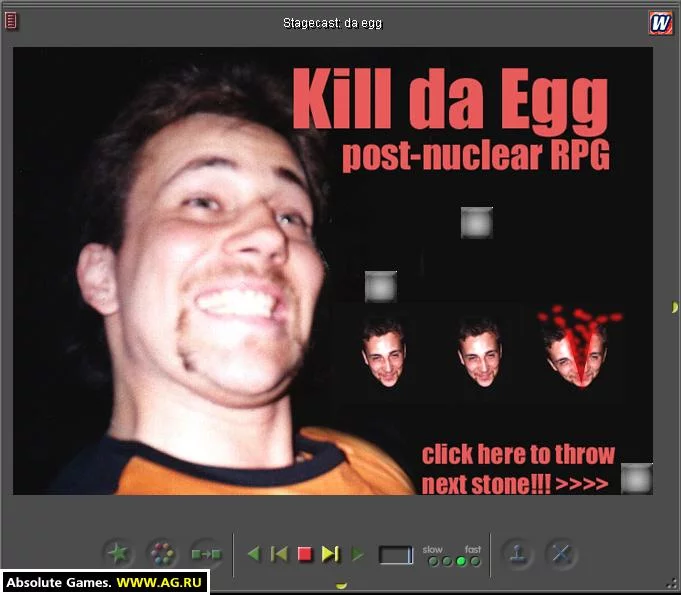Click the 'fast' speed label
Screen dimensions: 681x595
473,549
